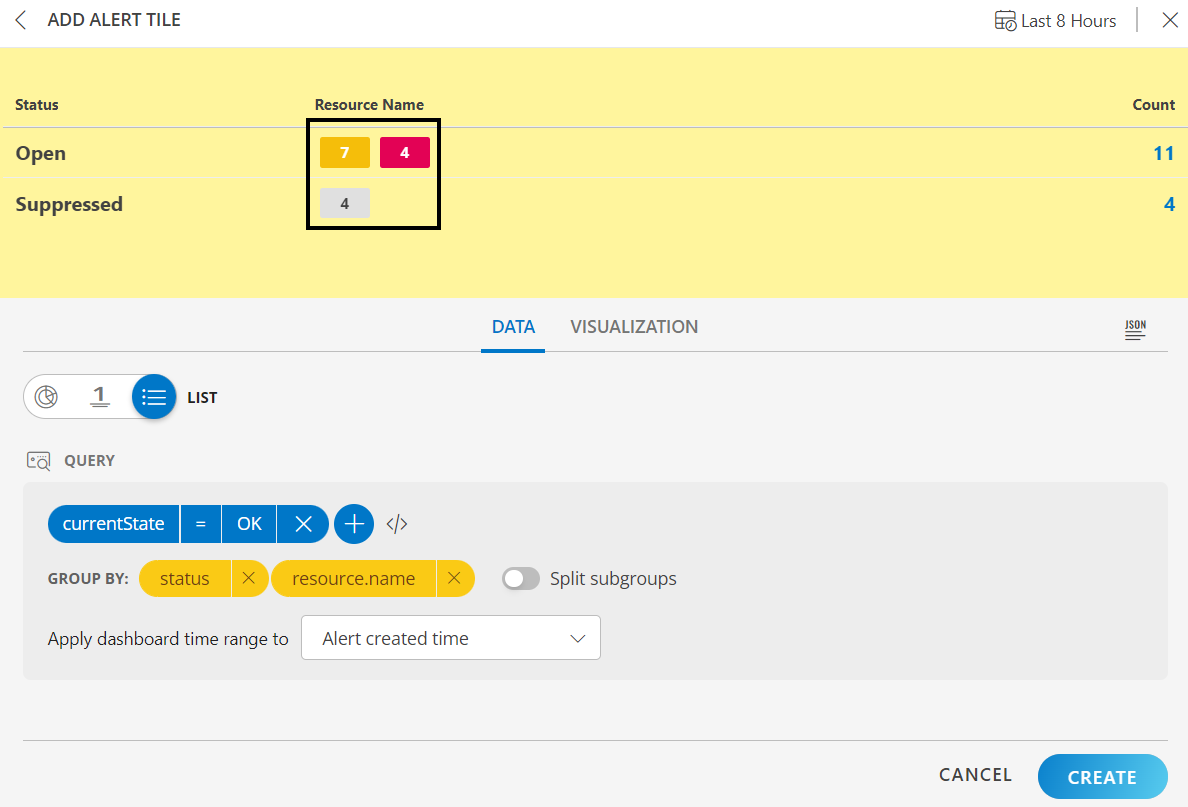The image size is (1188, 807).
Task: Click the back arrow in the header
Action: click(x=20, y=19)
